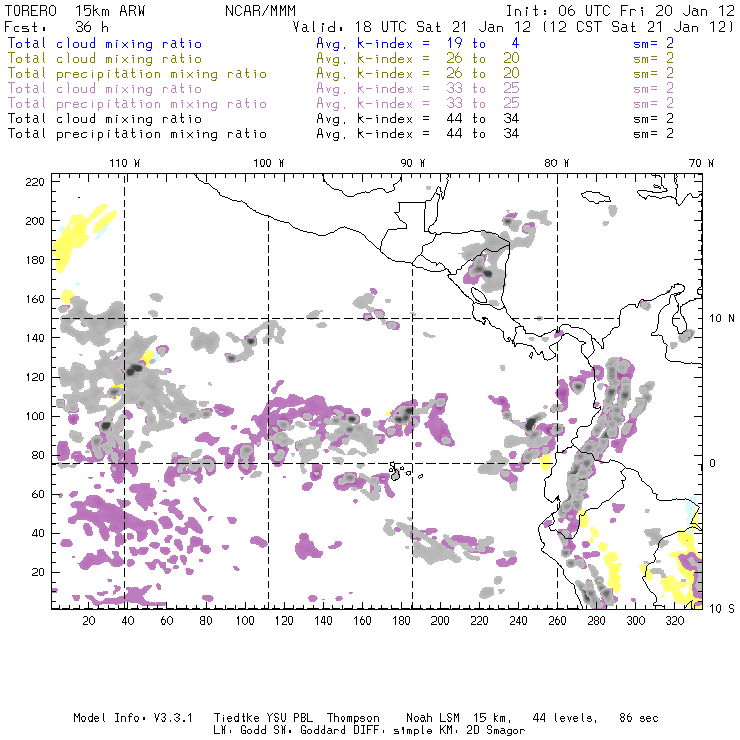The width and height of the screenshot is (740, 740).
Task: Click the 10 N latitude label
Action: click(x=722, y=318)
